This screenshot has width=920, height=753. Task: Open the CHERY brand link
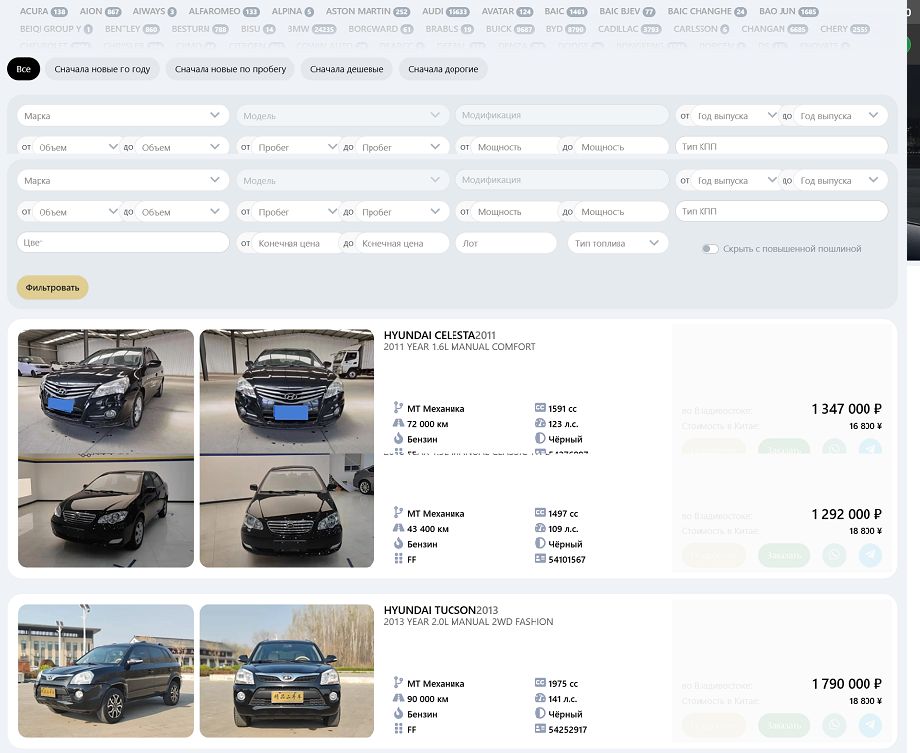pyautogui.click(x=845, y=29)
